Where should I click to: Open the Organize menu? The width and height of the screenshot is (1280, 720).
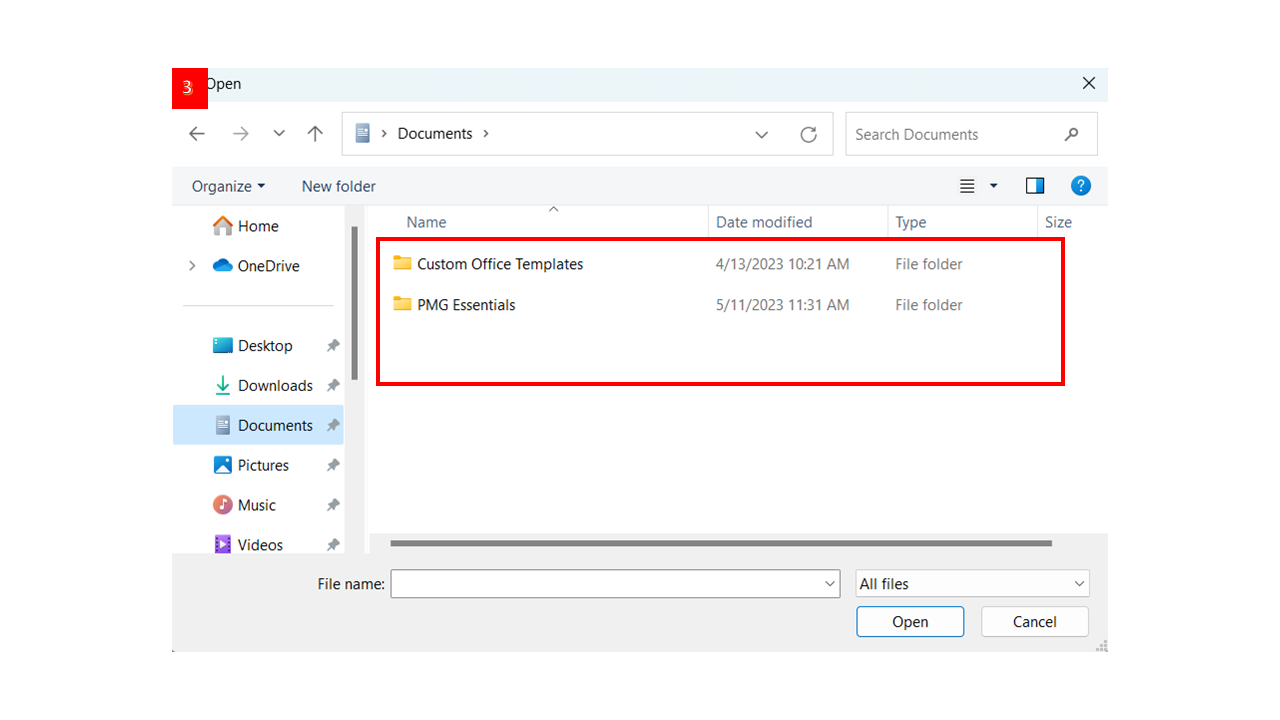(228, 186)
